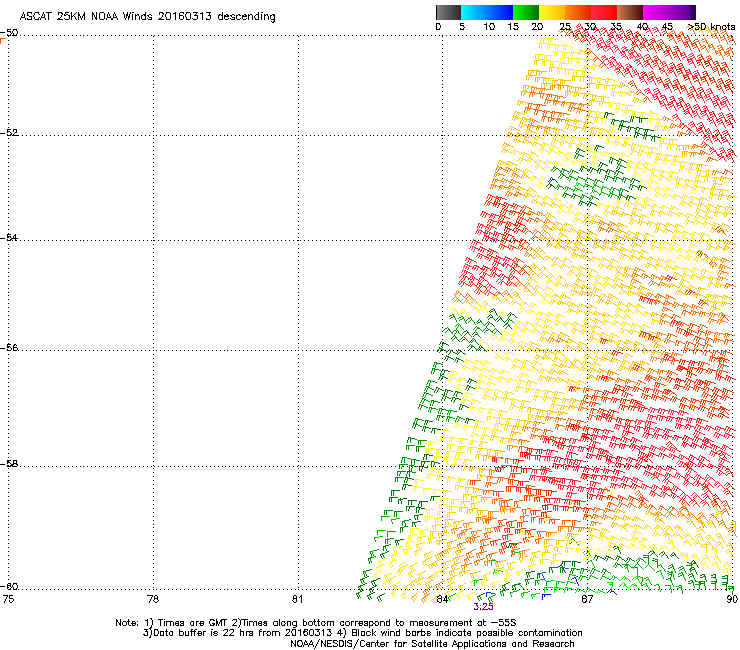The image size is (740, 650).
Task: Click the '75' longitude axis label
Action: click(8, 599)
